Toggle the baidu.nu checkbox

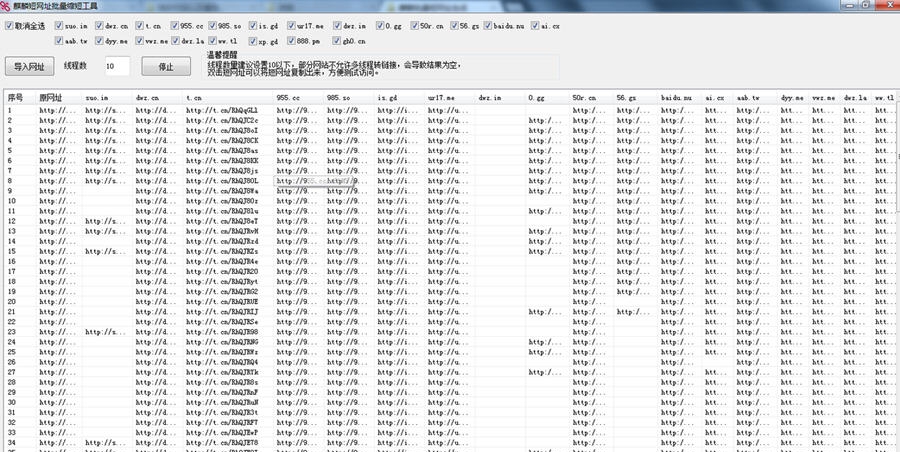pos(488,26)
